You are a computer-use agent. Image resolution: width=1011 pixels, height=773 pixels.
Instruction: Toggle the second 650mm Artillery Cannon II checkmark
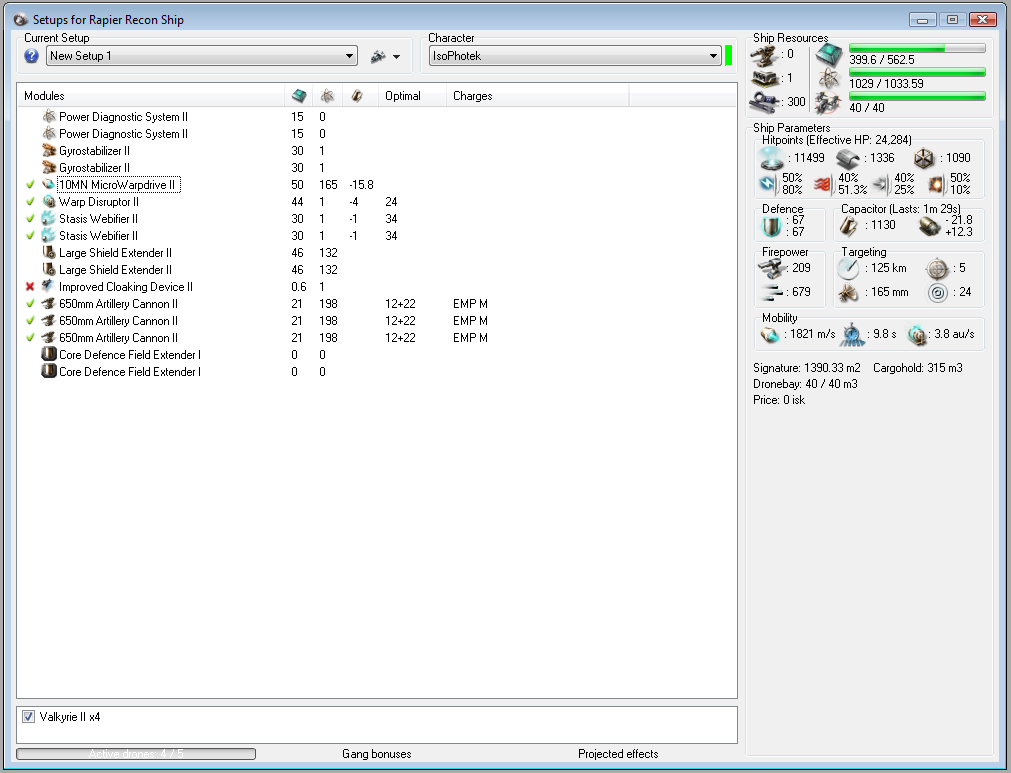(x=30, y=321)
